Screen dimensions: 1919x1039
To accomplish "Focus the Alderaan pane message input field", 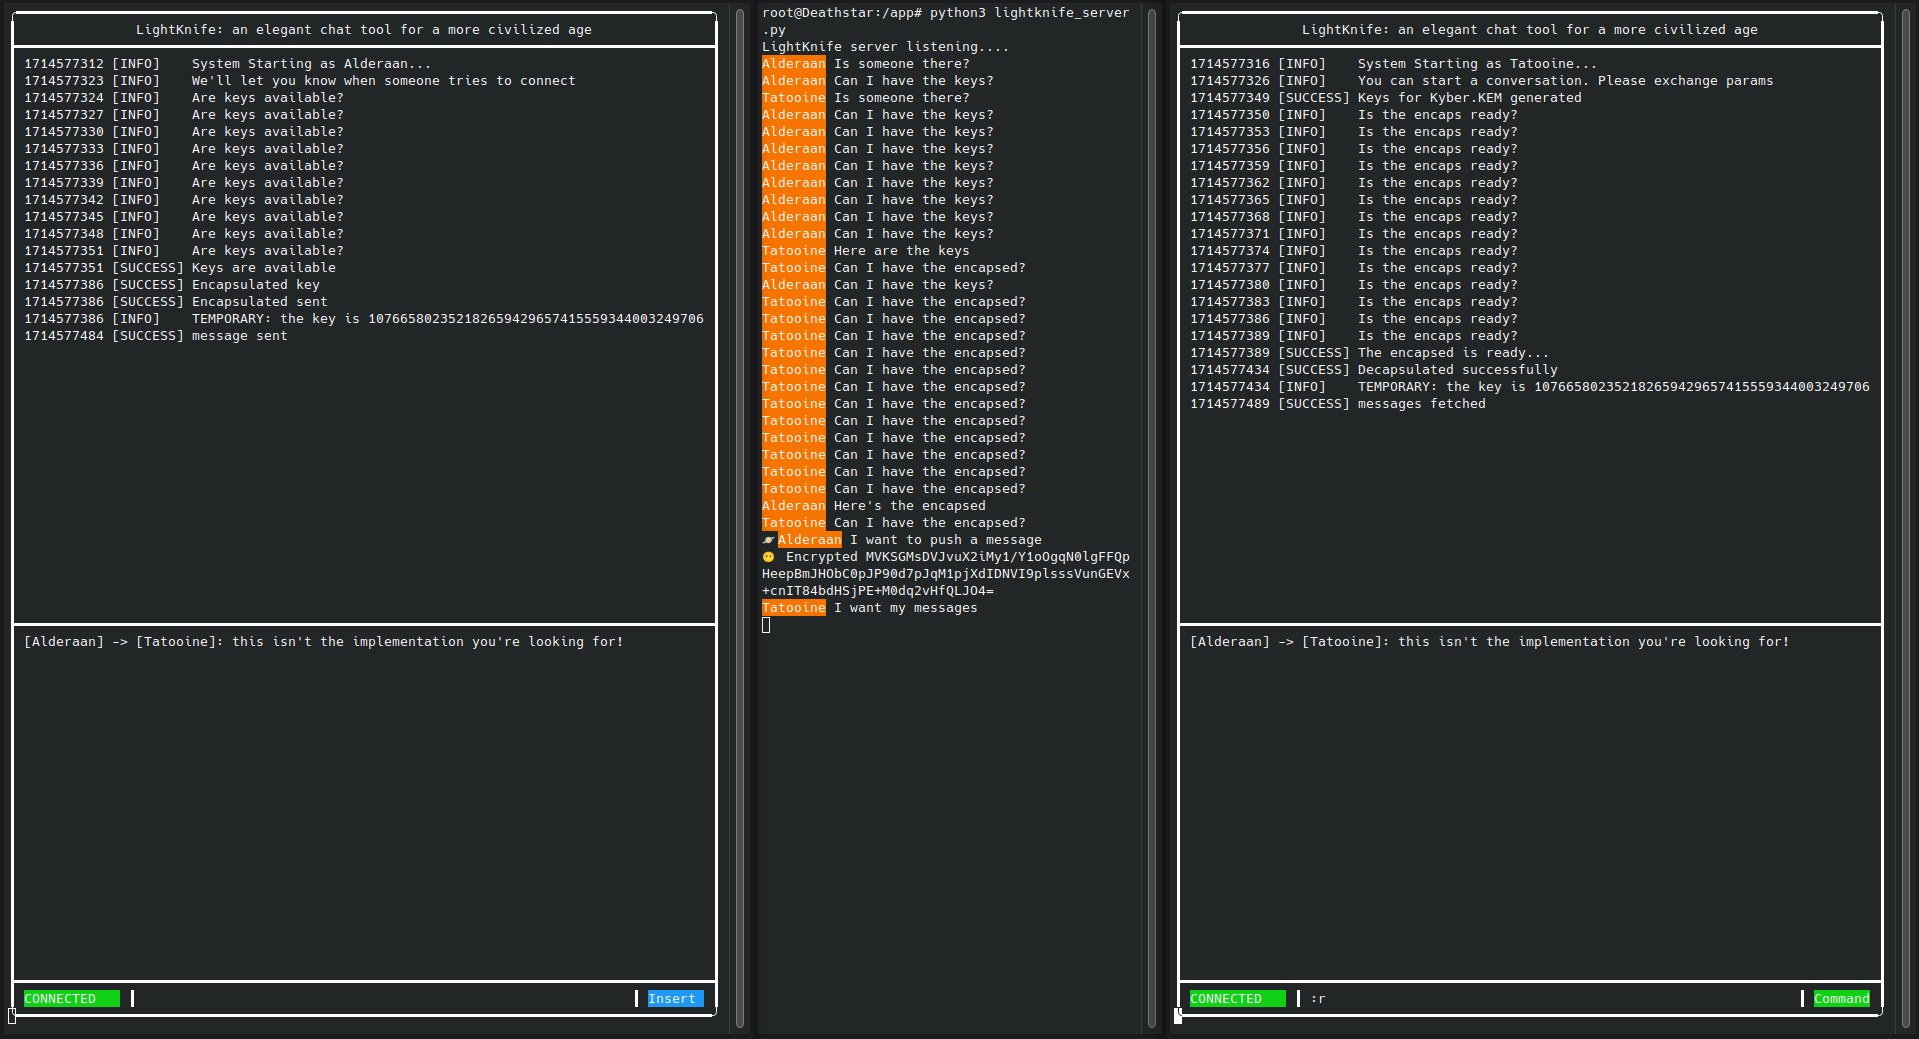I will (x=384, y=998).
